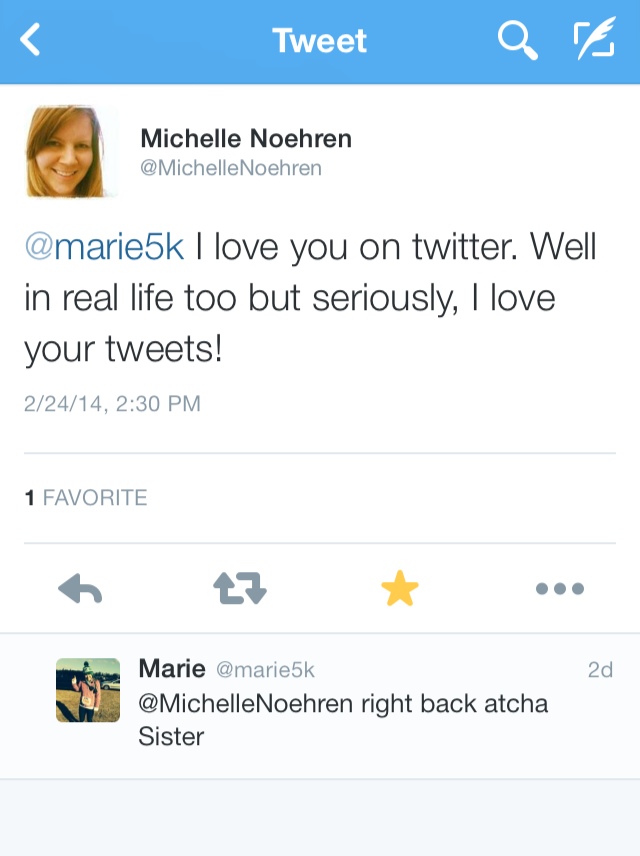The width and height of the screenshot is (640, 856).
Task: Open the @MichelleNoehren handle
Action: (231, 168)
